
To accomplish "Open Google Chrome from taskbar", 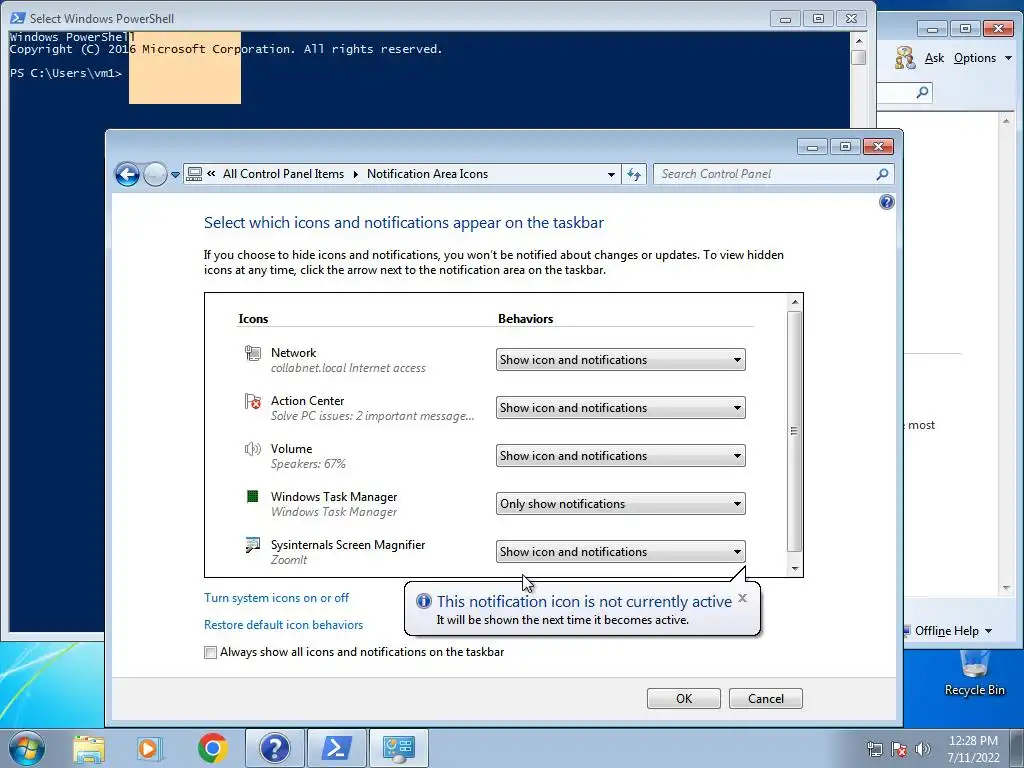I will [x=212, y=748].
